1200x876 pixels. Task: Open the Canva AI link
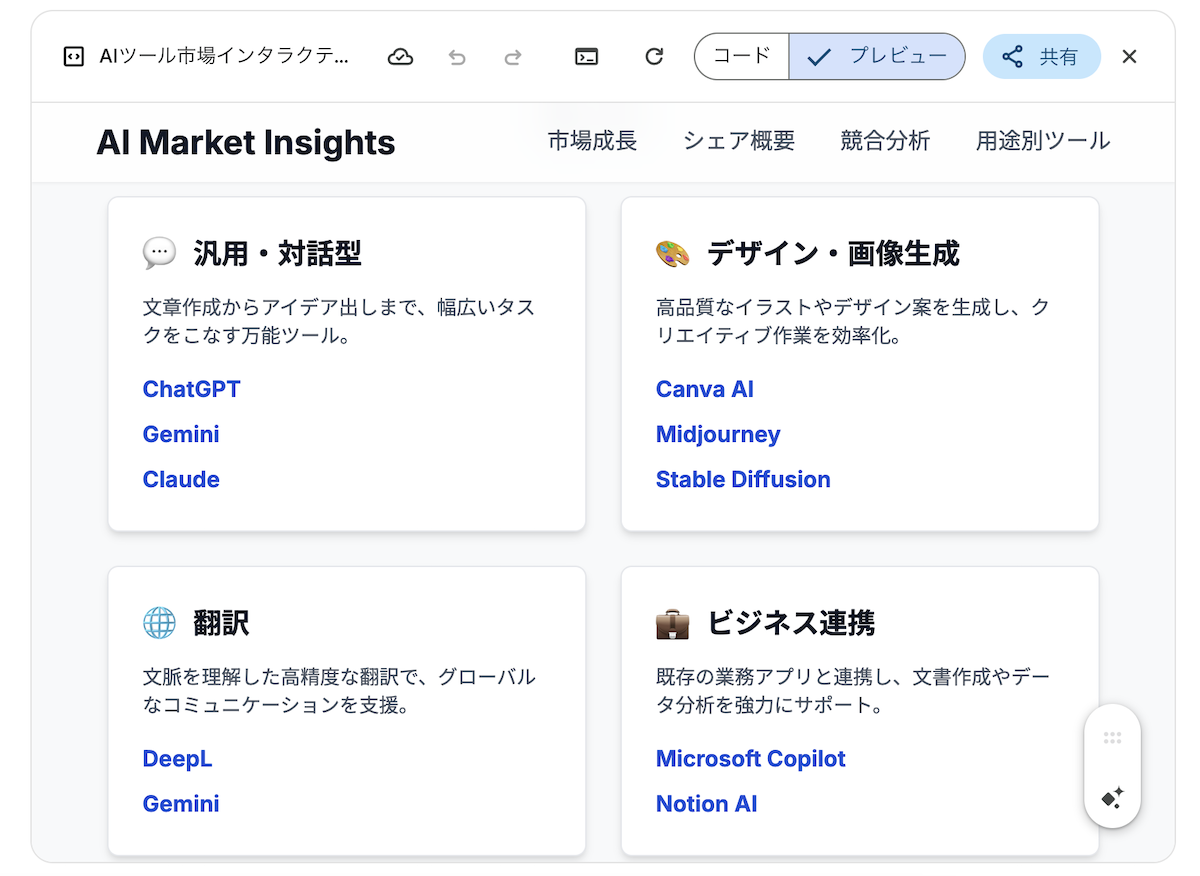point(705,389)
